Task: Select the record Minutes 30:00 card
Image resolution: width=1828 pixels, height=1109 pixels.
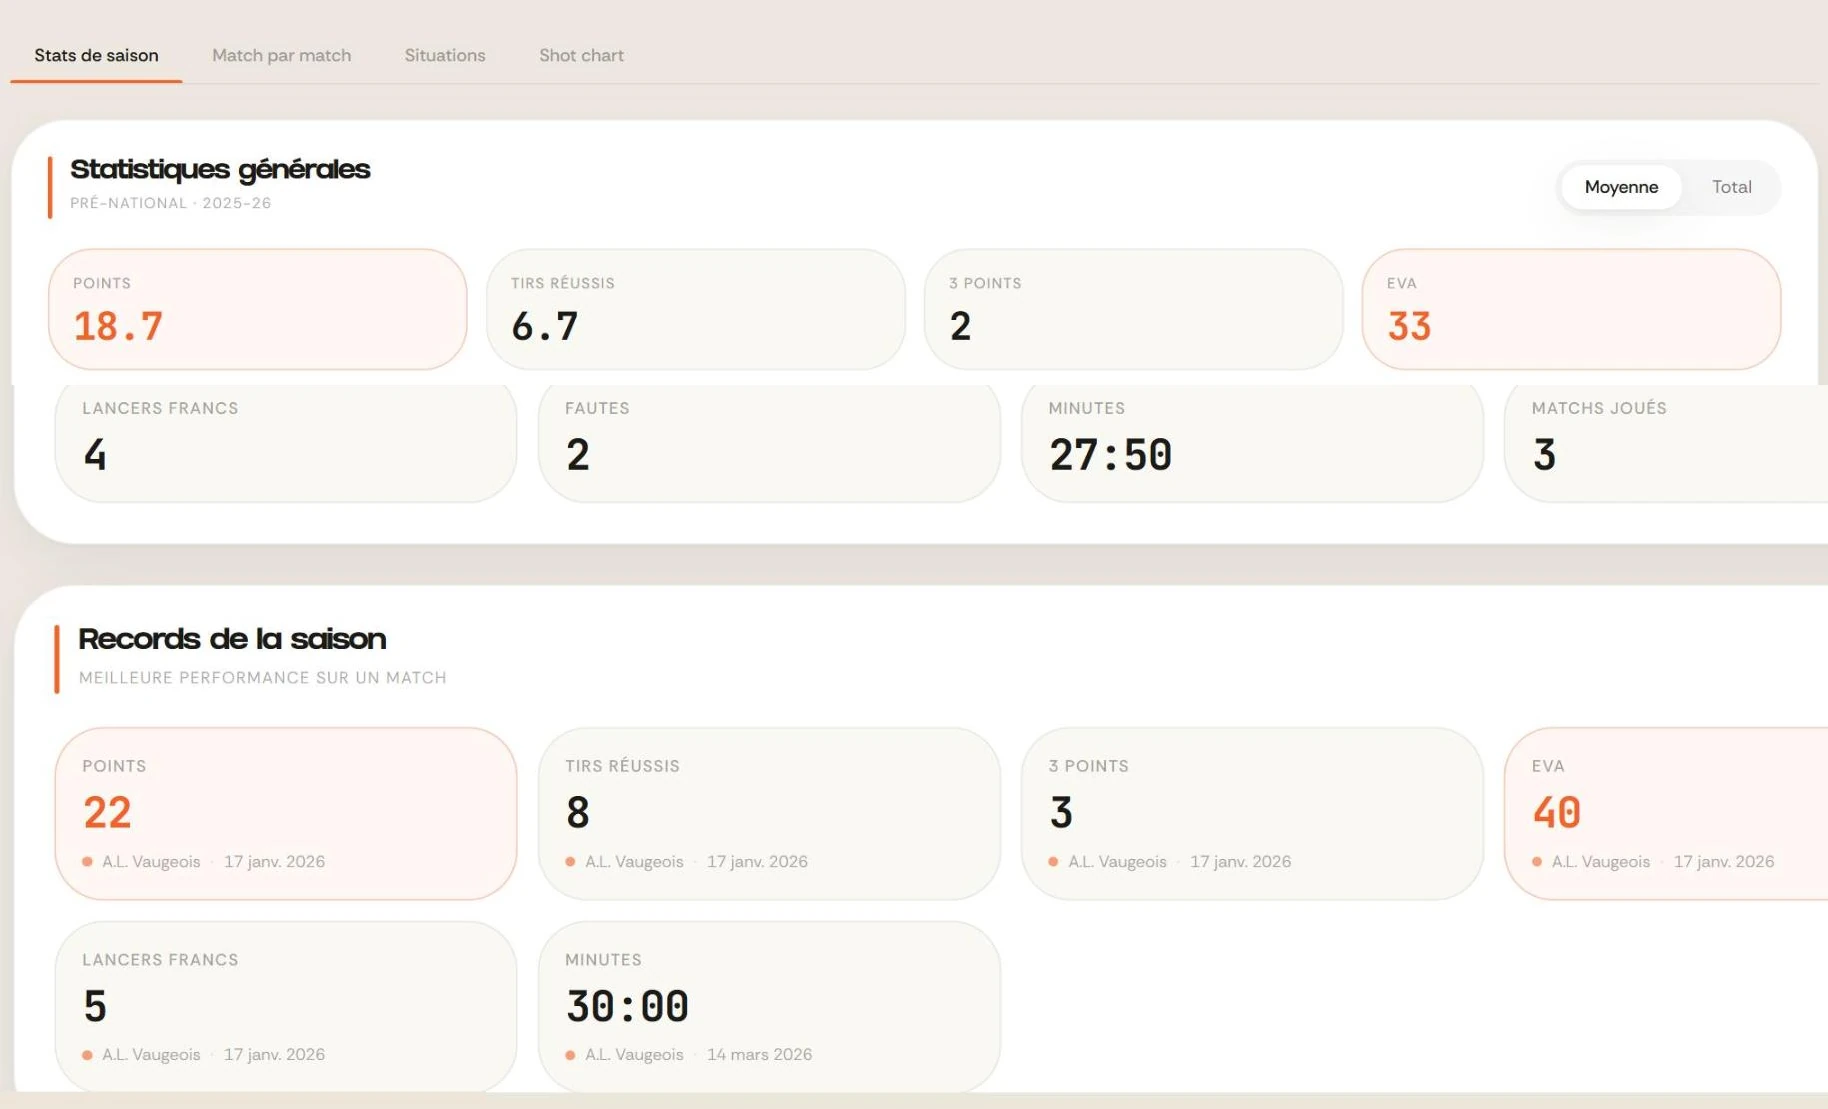Action: point(769,1006)
